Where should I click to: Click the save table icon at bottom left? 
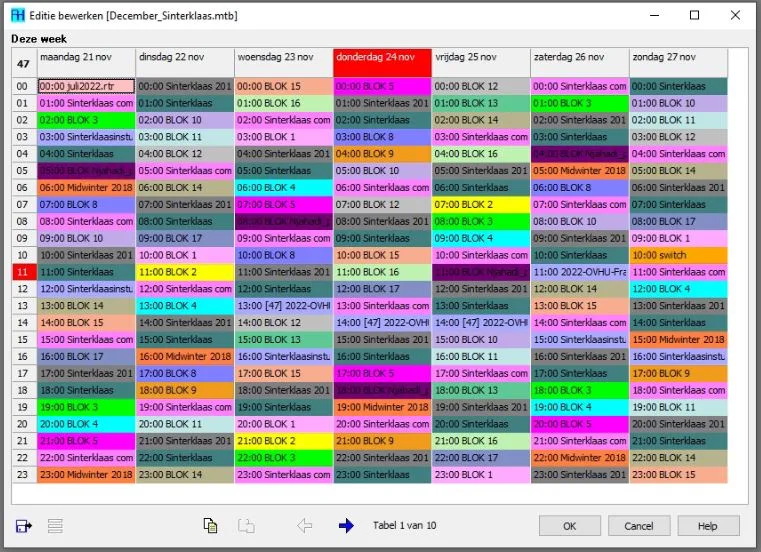tap(24, 525)
